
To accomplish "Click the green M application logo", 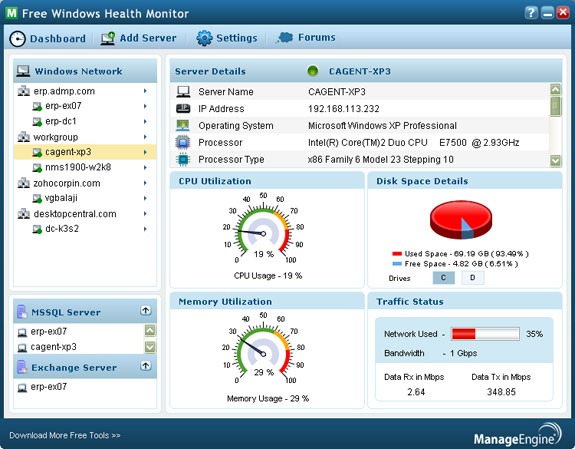I will tap(12, 13).
